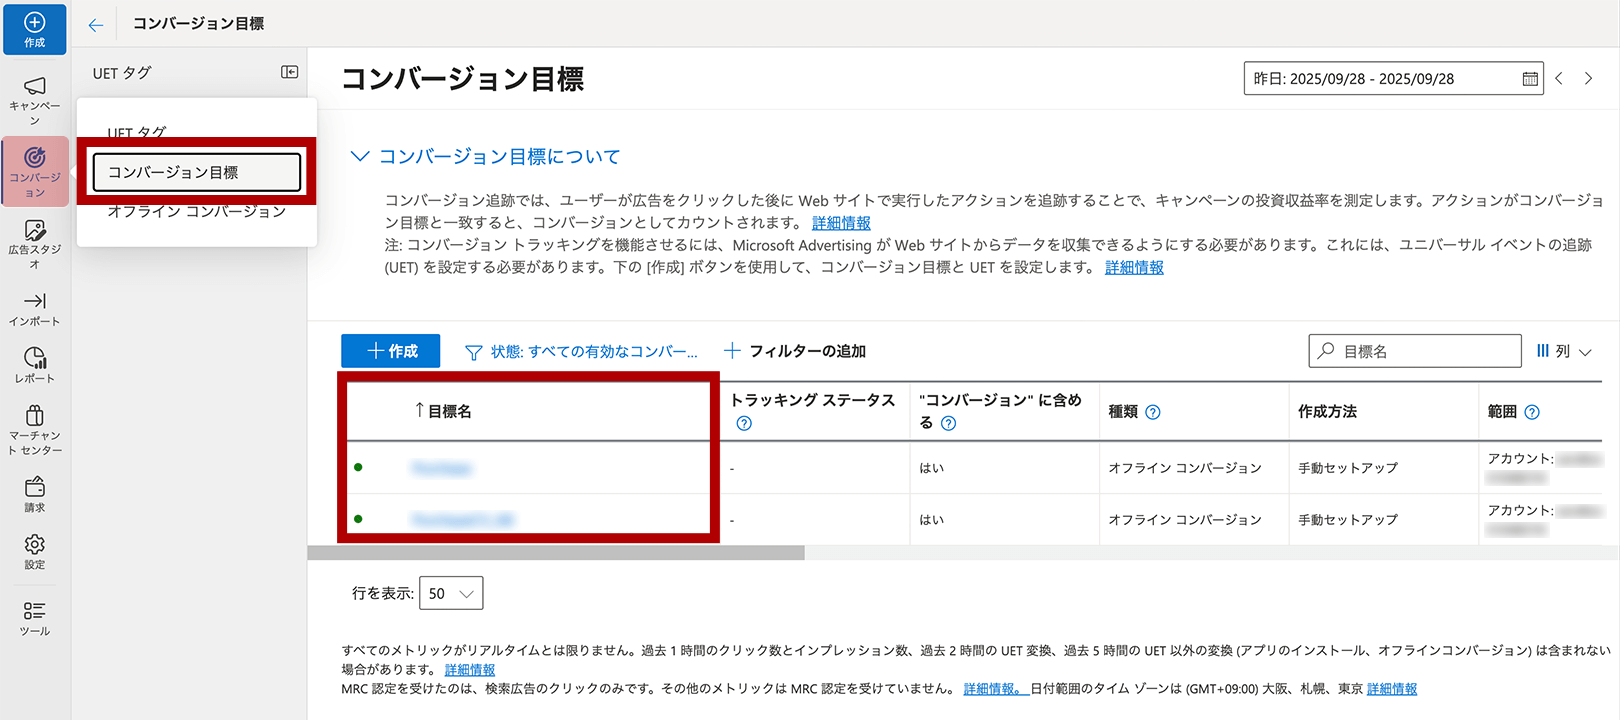The width and height of the screenshot is (1620, 720).
Task: Click the 作成 plus icon in sidebar
Action: [34, 29]
